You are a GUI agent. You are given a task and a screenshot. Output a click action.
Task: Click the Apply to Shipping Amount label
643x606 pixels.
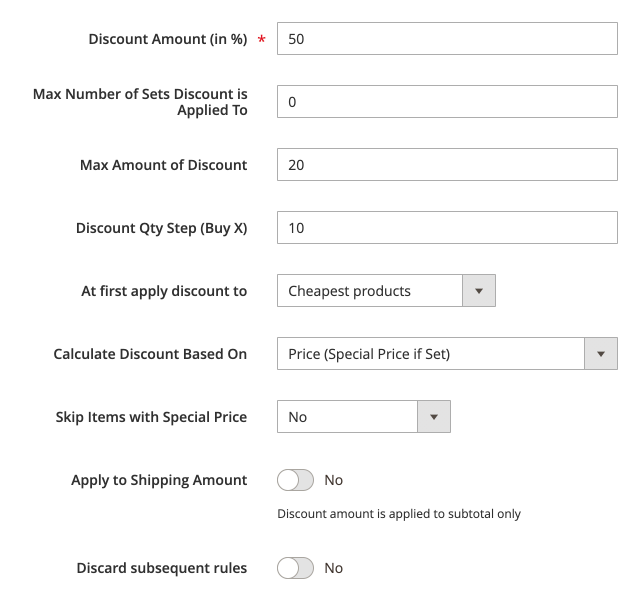[x=159, y=480]
